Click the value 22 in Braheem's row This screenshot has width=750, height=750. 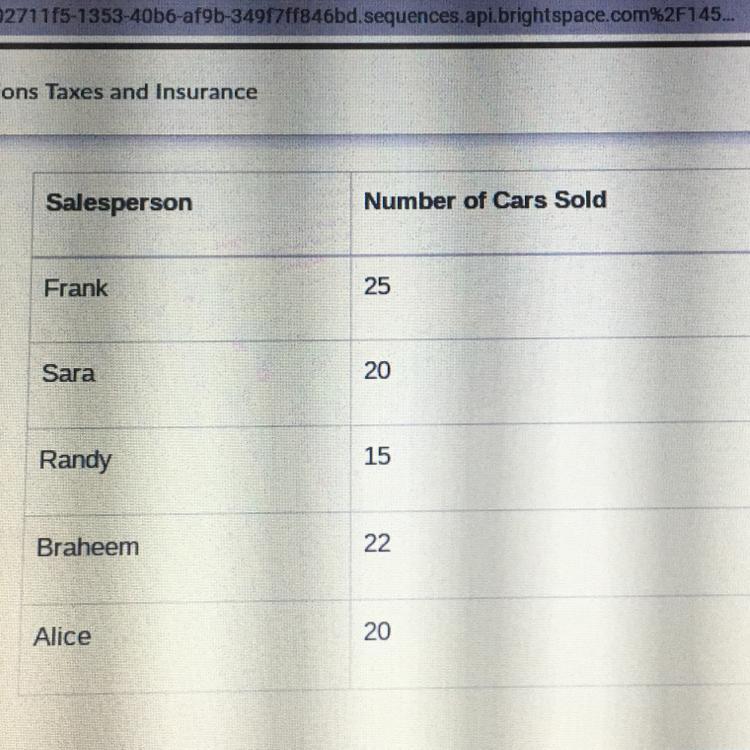pos(377,544)
